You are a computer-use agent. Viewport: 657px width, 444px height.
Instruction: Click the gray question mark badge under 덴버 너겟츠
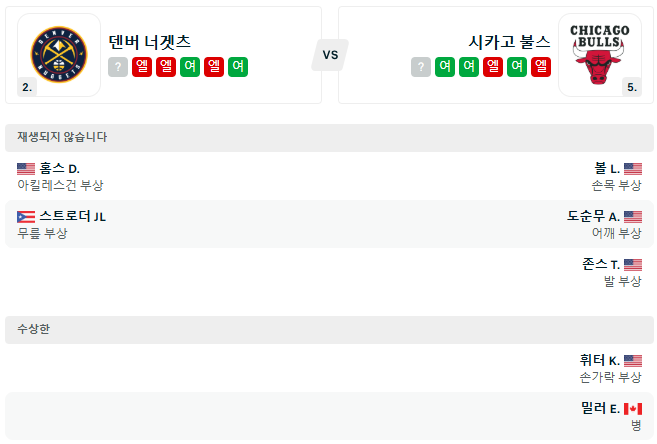click(118, 67)
